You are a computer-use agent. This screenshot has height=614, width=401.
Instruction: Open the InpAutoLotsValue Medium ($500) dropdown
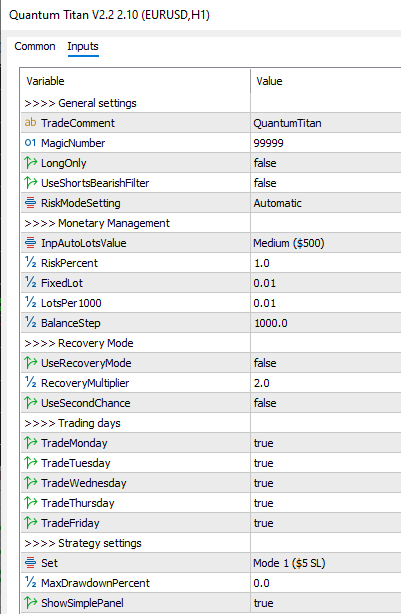326,243
